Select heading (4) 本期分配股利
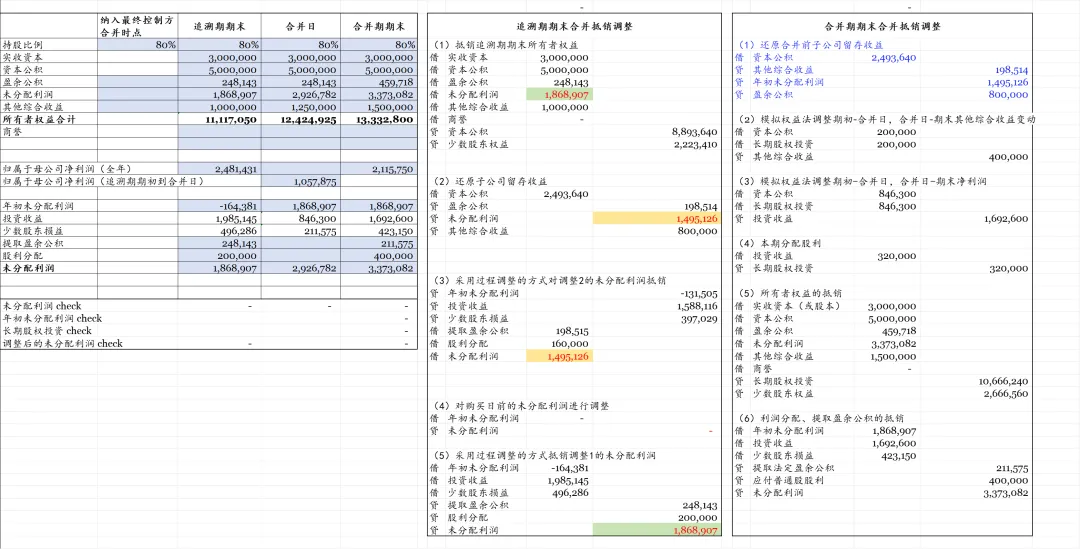The image size is (1080, 549). (780, 243)
